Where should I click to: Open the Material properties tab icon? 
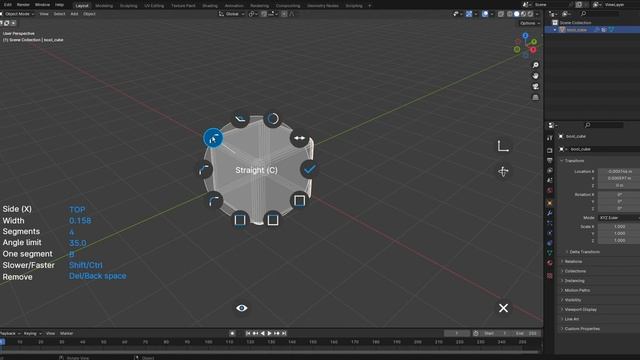(550, 263)
